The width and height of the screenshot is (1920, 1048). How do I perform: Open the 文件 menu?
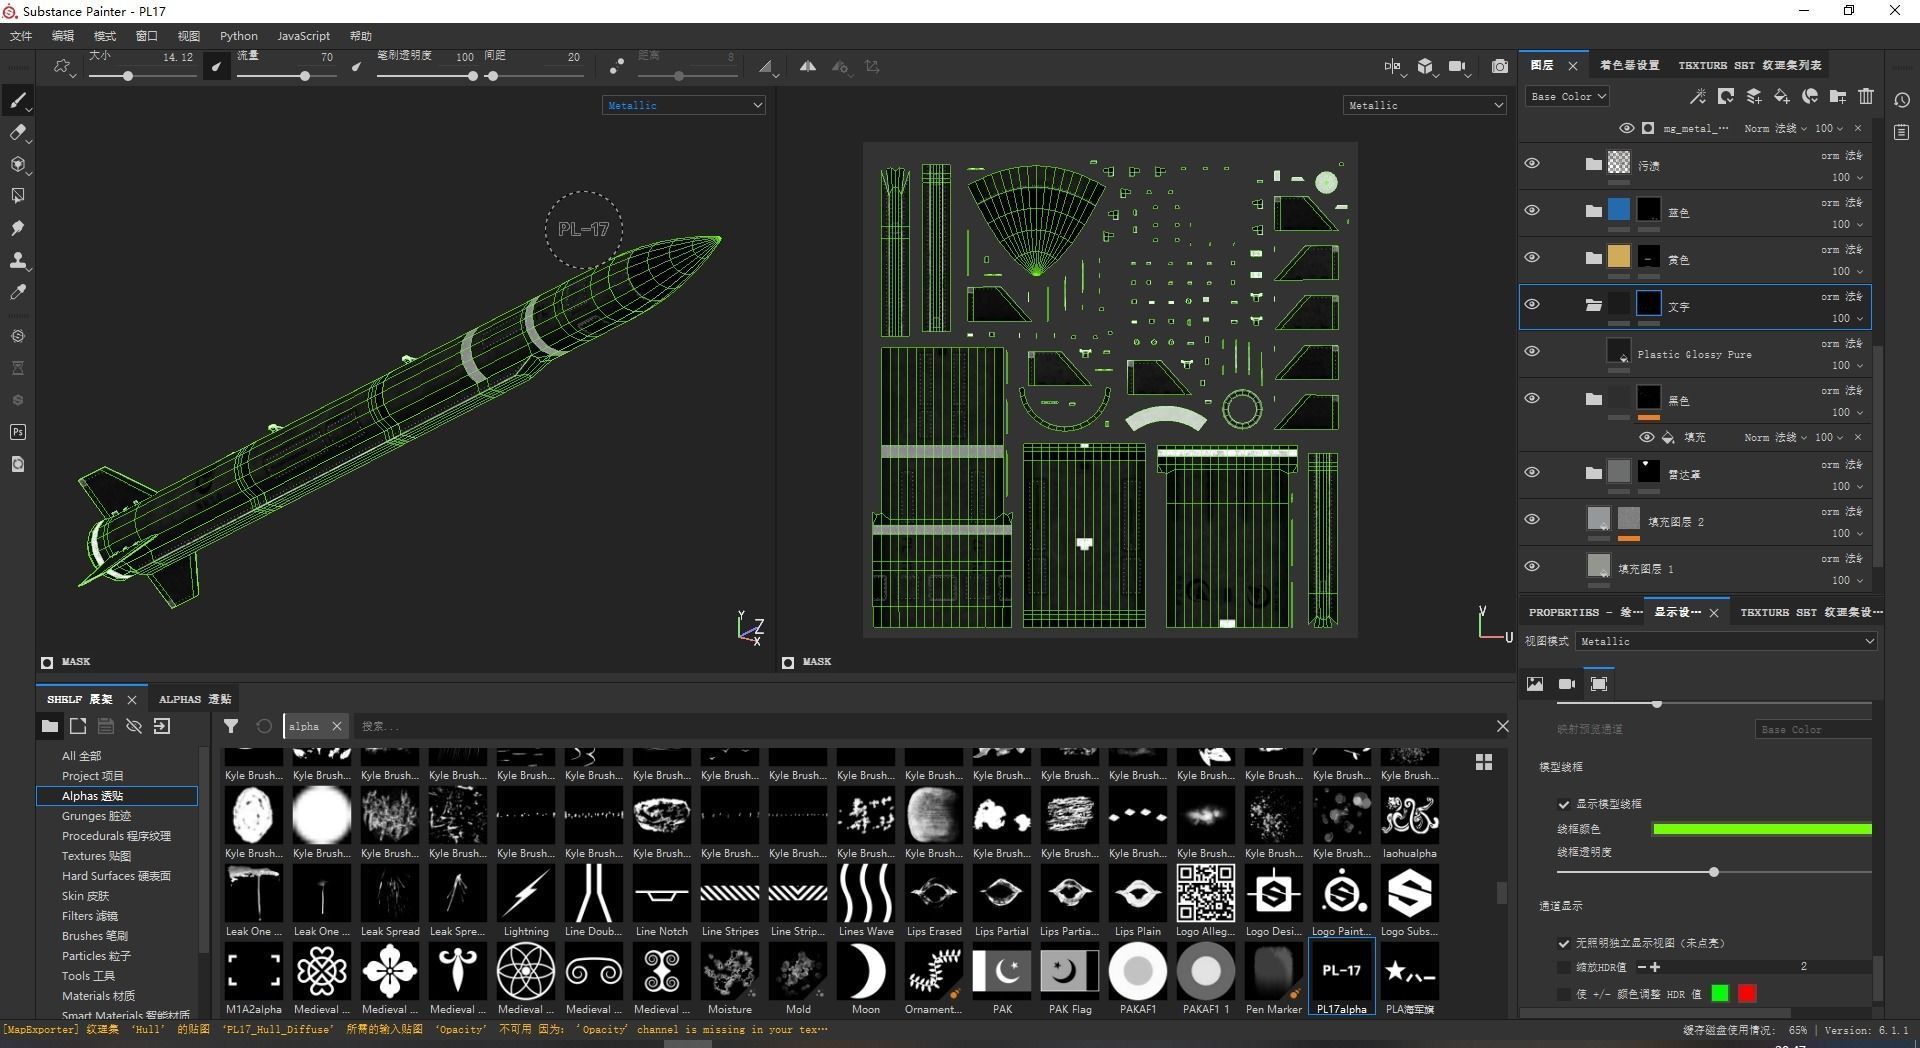[21, 36]
